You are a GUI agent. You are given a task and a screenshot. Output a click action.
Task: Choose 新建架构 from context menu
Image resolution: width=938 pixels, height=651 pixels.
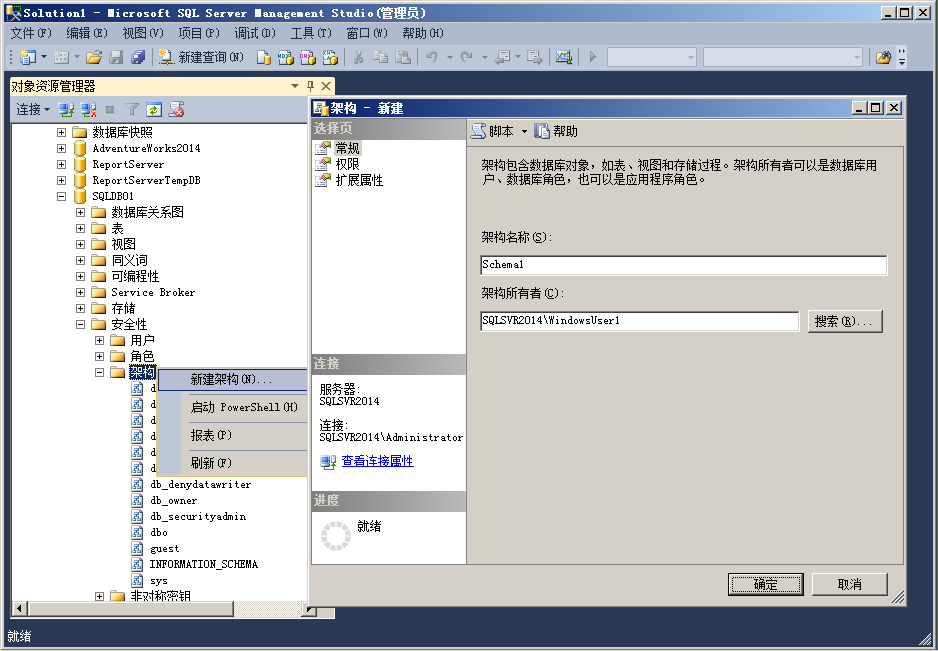coord(232,379)
